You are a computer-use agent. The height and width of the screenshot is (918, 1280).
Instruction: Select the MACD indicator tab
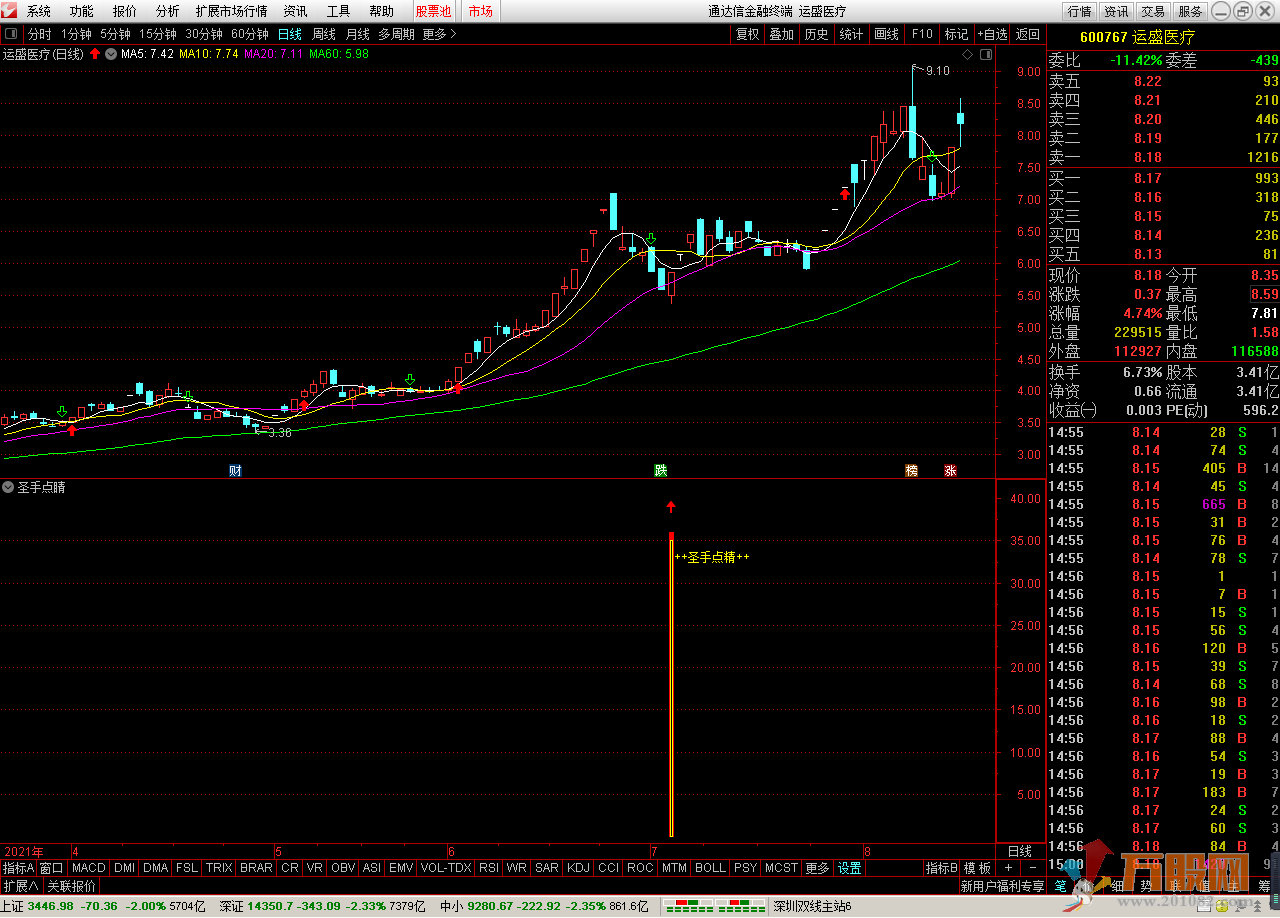89,868
